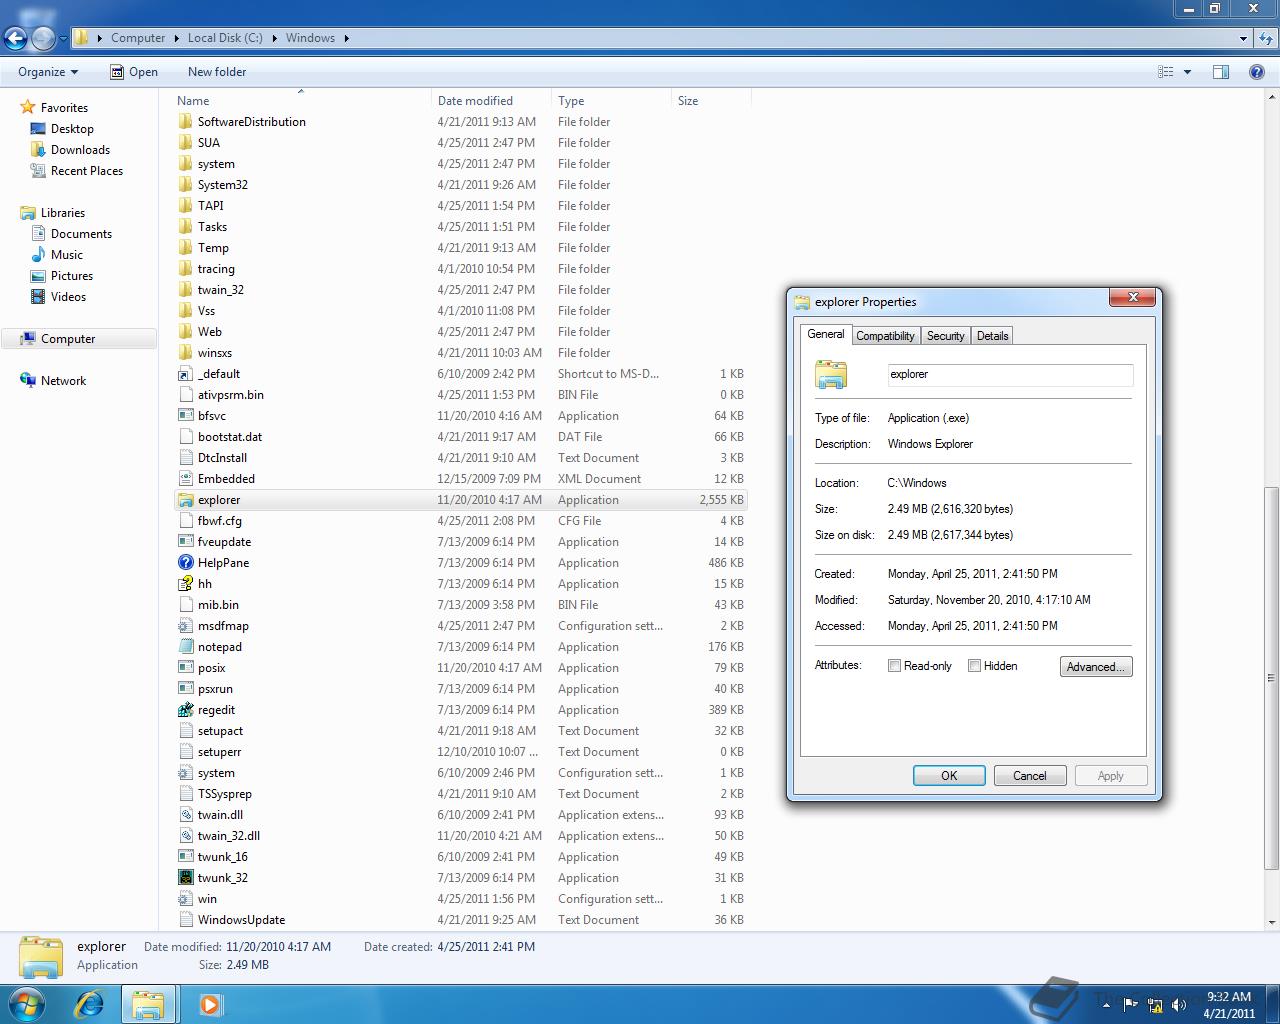Select the HelpPane file icon
Screen dimensions: 1280x1024
[185, 563]
